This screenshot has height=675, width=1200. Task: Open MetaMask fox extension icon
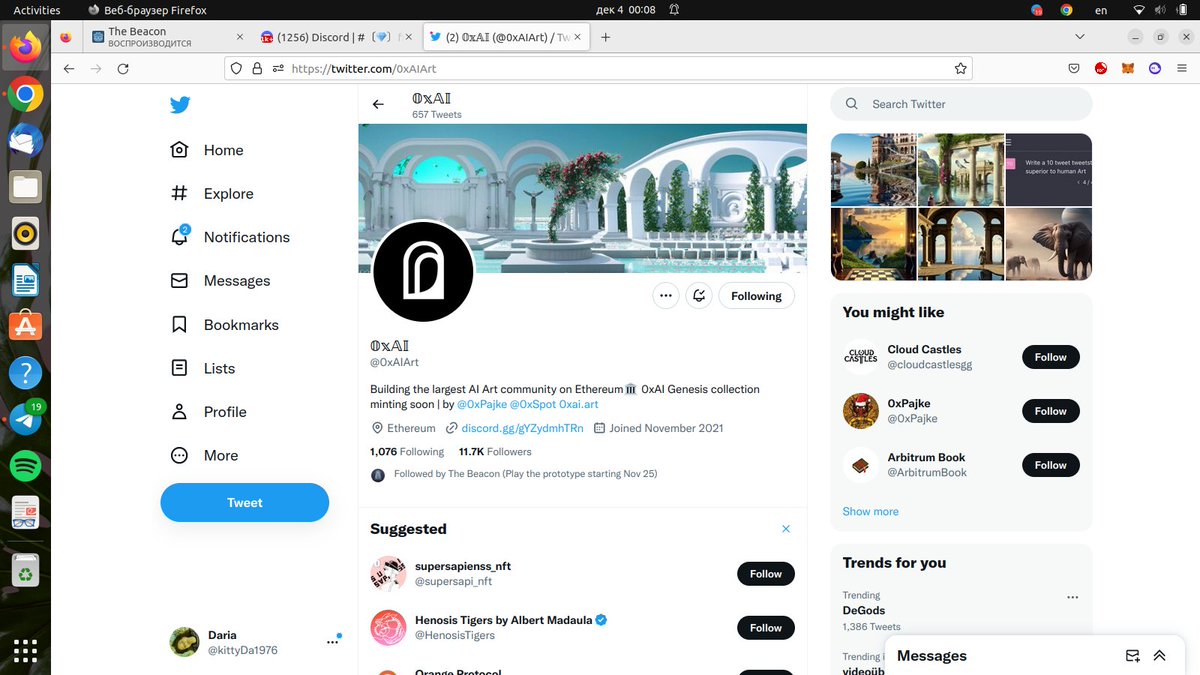[1128, 69]
